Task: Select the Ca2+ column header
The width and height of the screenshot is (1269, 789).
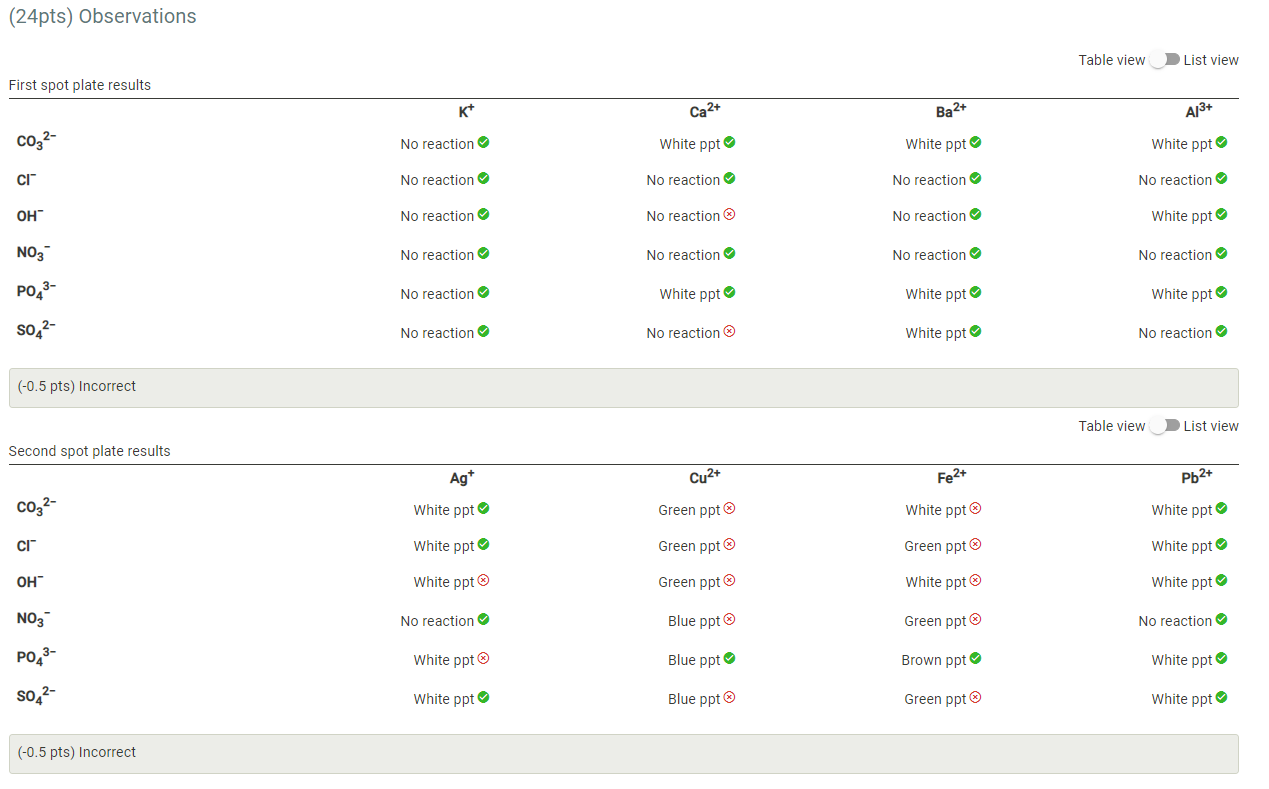Action: (x=704, y=111)
